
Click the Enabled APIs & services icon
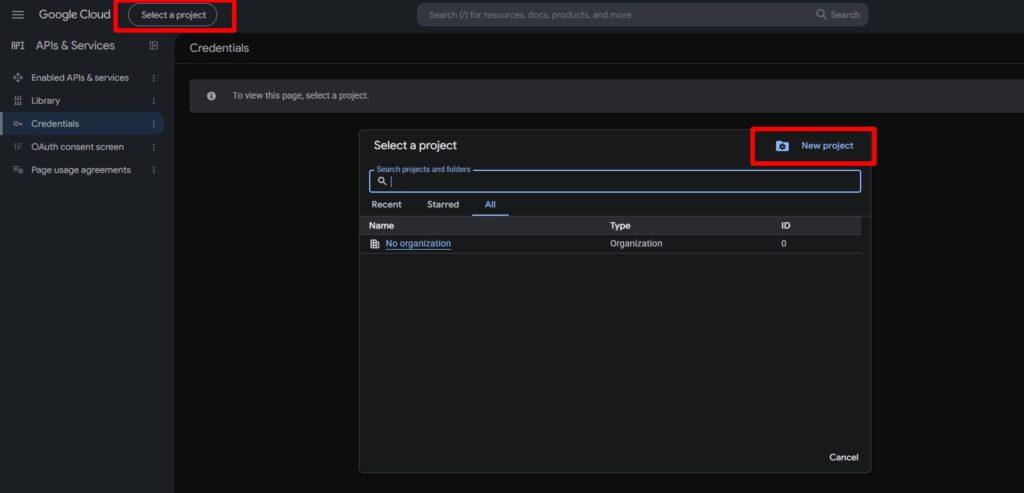pyautogui.click(x=18, y=78)
